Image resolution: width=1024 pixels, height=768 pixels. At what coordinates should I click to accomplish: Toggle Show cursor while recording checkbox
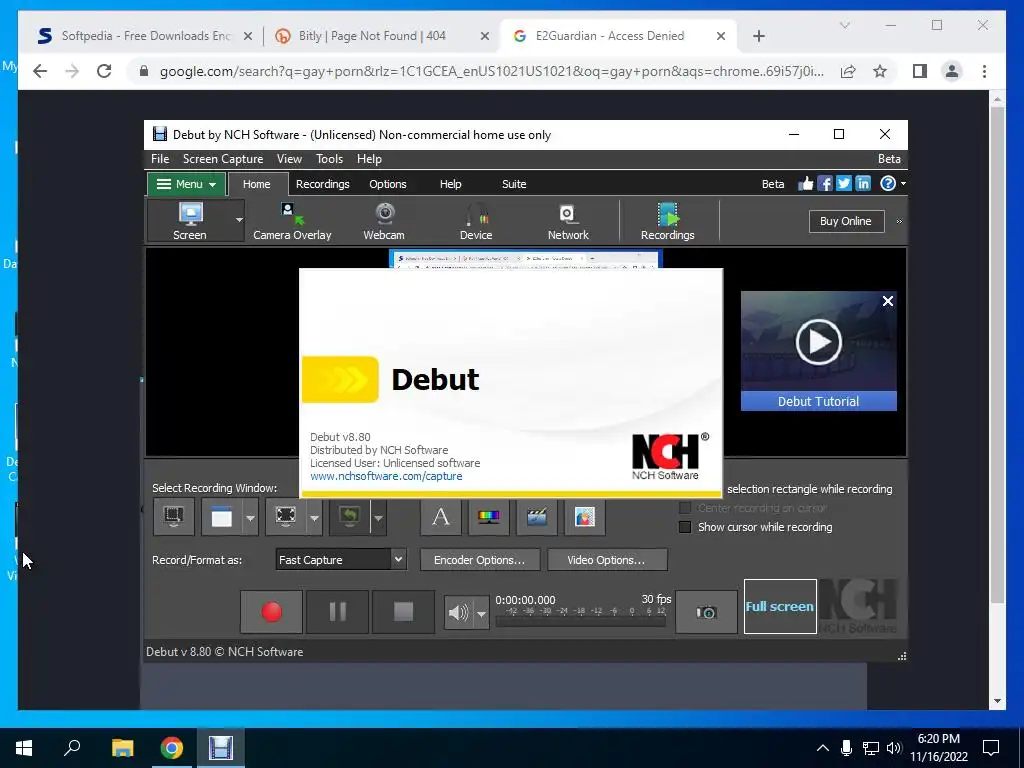[685, 527]
